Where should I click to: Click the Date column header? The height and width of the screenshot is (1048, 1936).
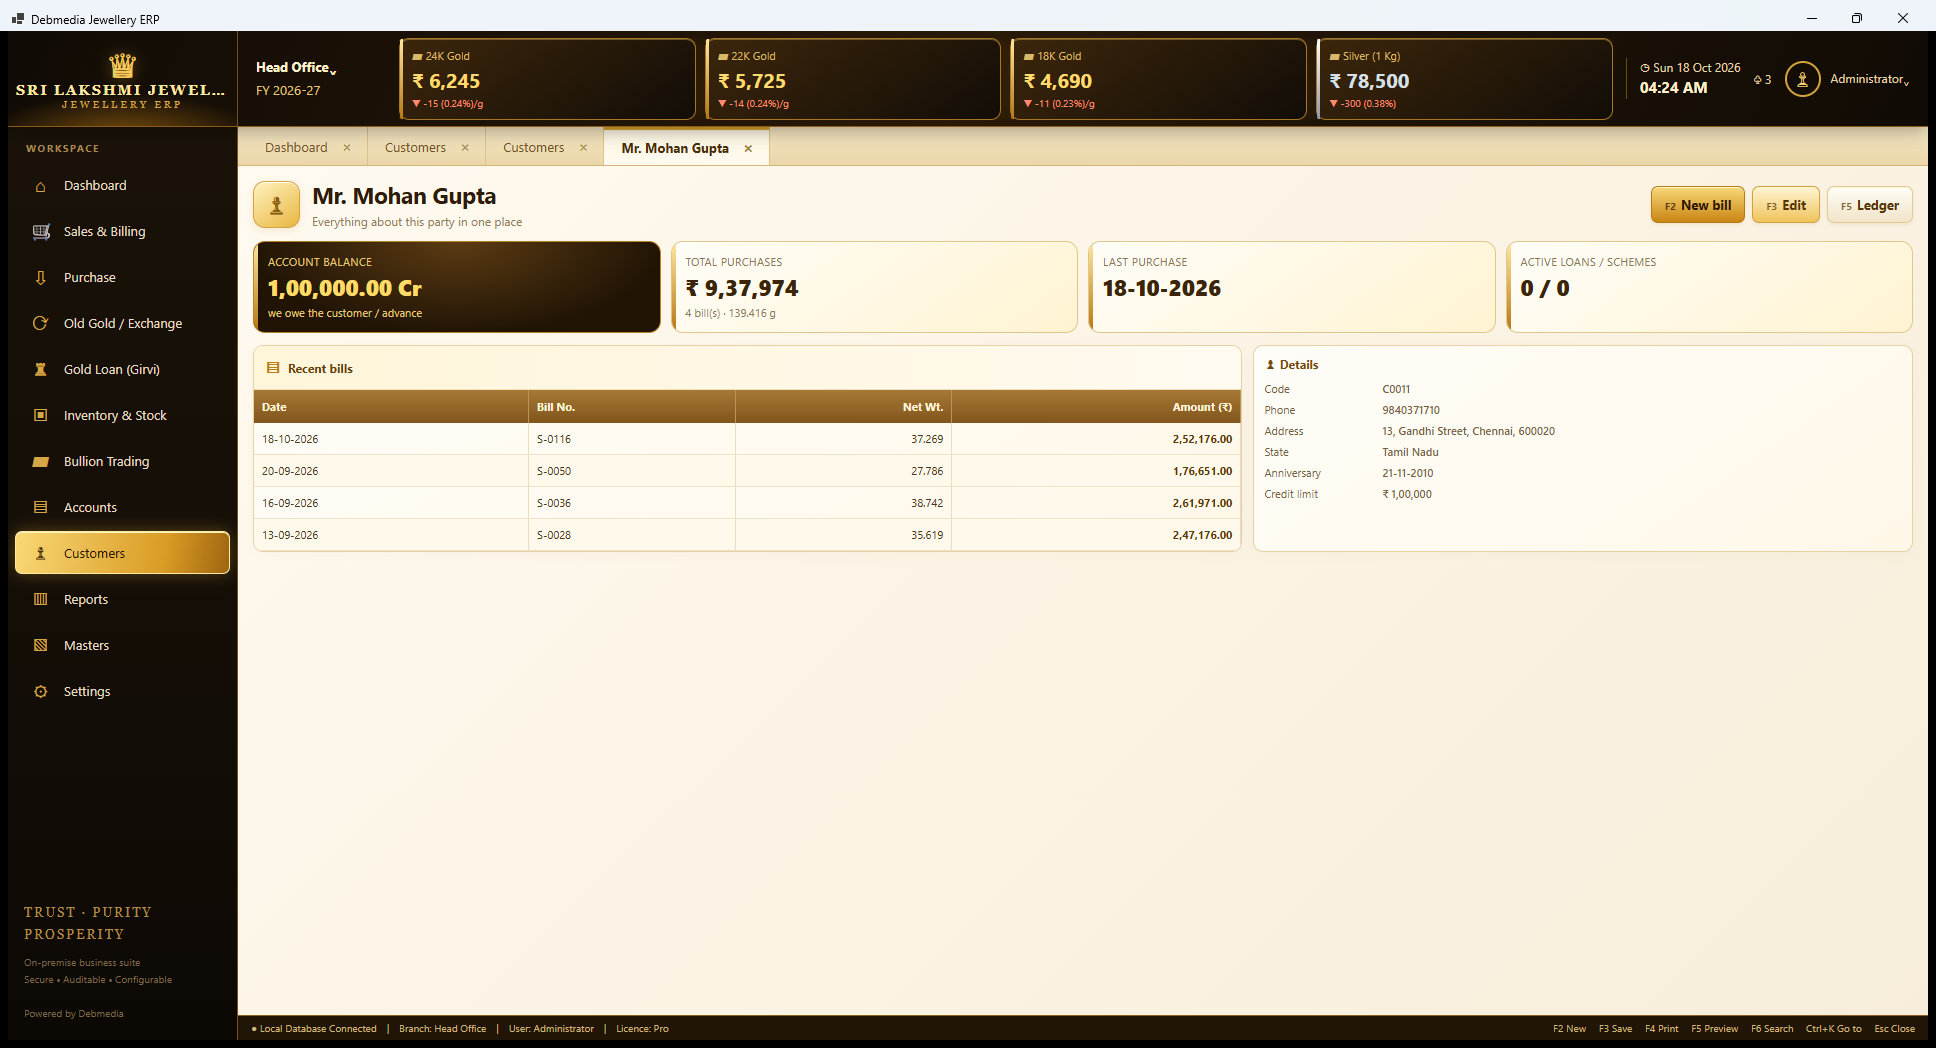[x=391, y=407]
